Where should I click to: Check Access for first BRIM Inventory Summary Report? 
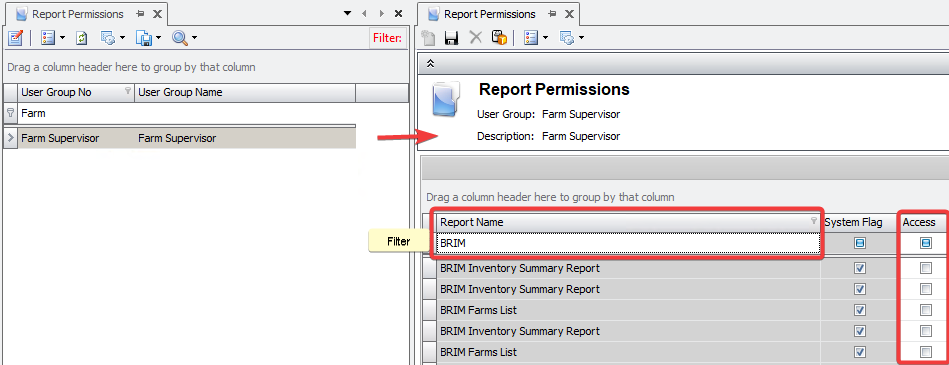pos(925,268)
